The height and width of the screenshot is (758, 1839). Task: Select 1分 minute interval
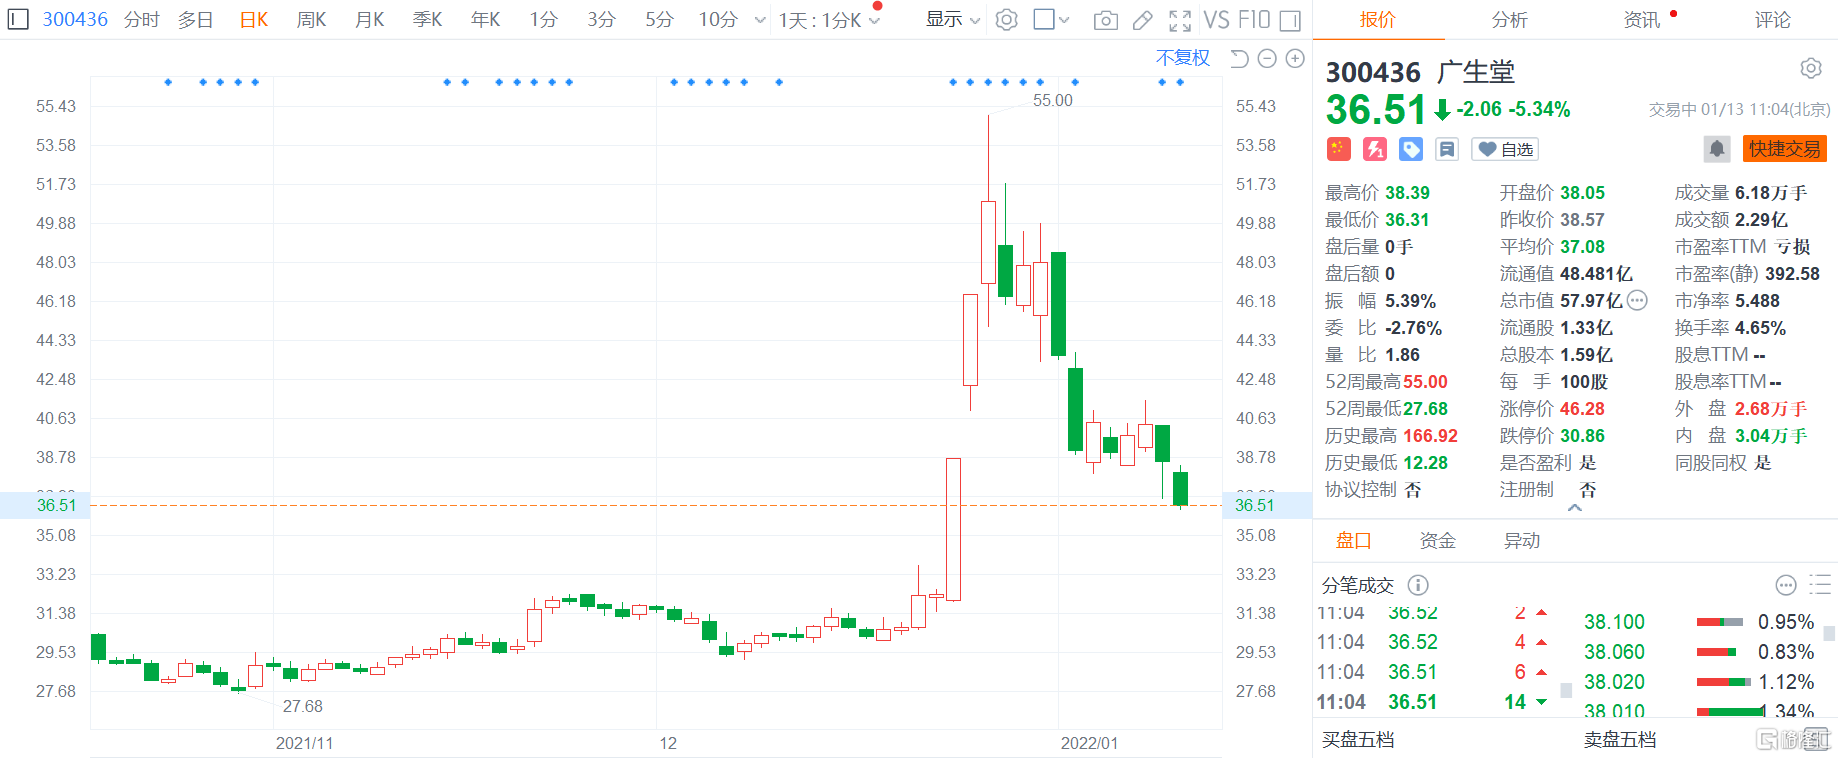click(543, 20)
